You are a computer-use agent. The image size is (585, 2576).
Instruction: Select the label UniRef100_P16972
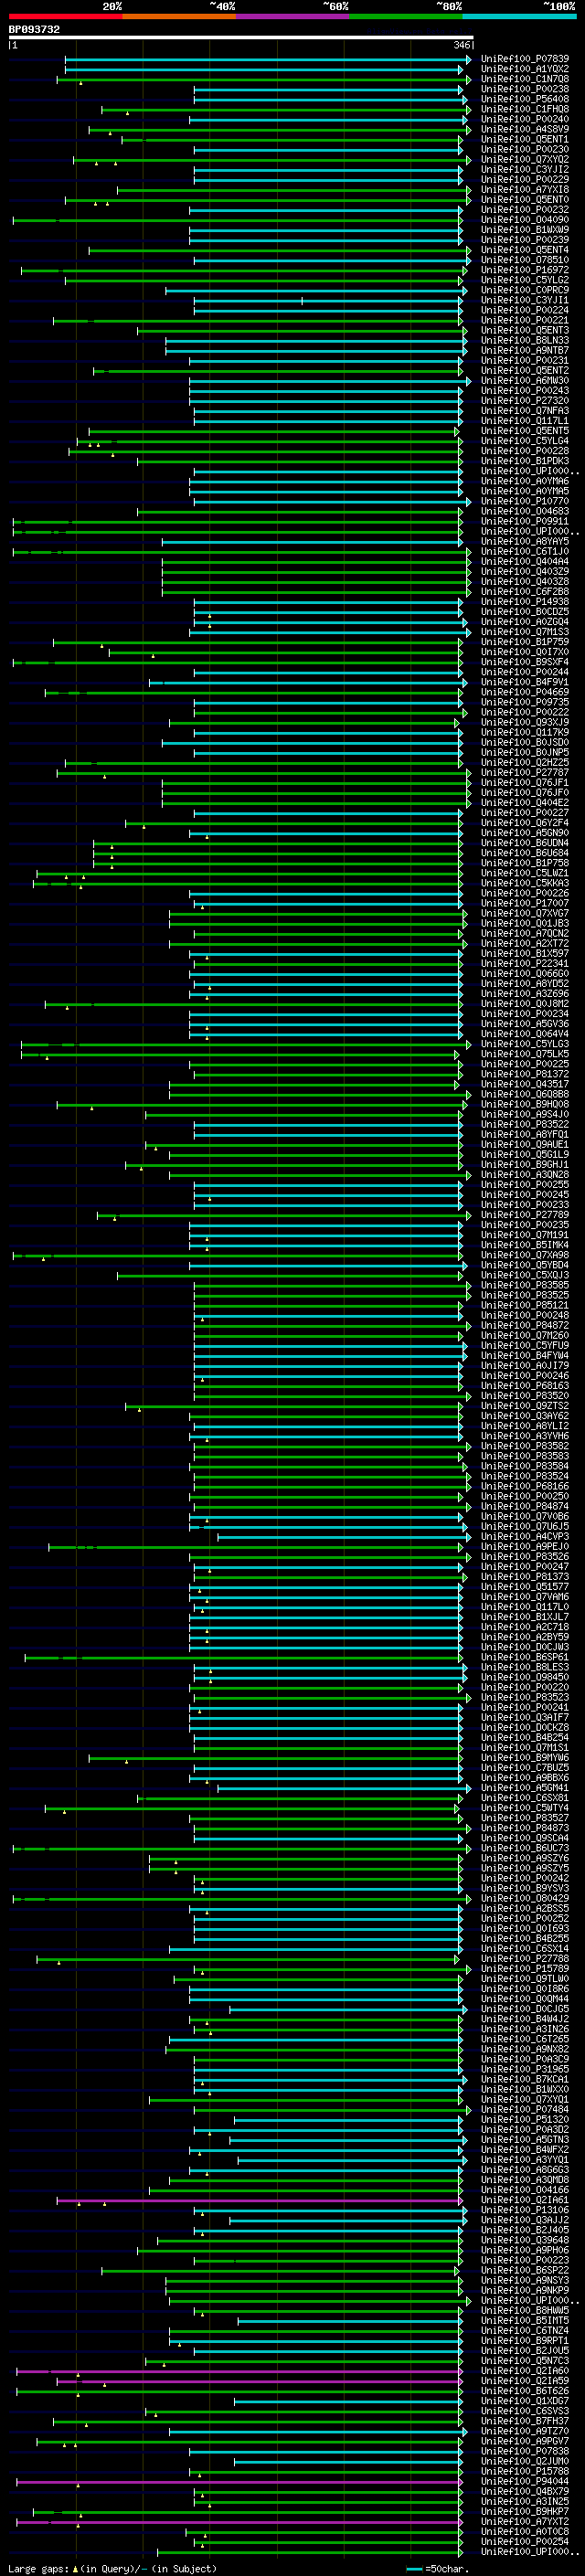(x=525, y=270)
